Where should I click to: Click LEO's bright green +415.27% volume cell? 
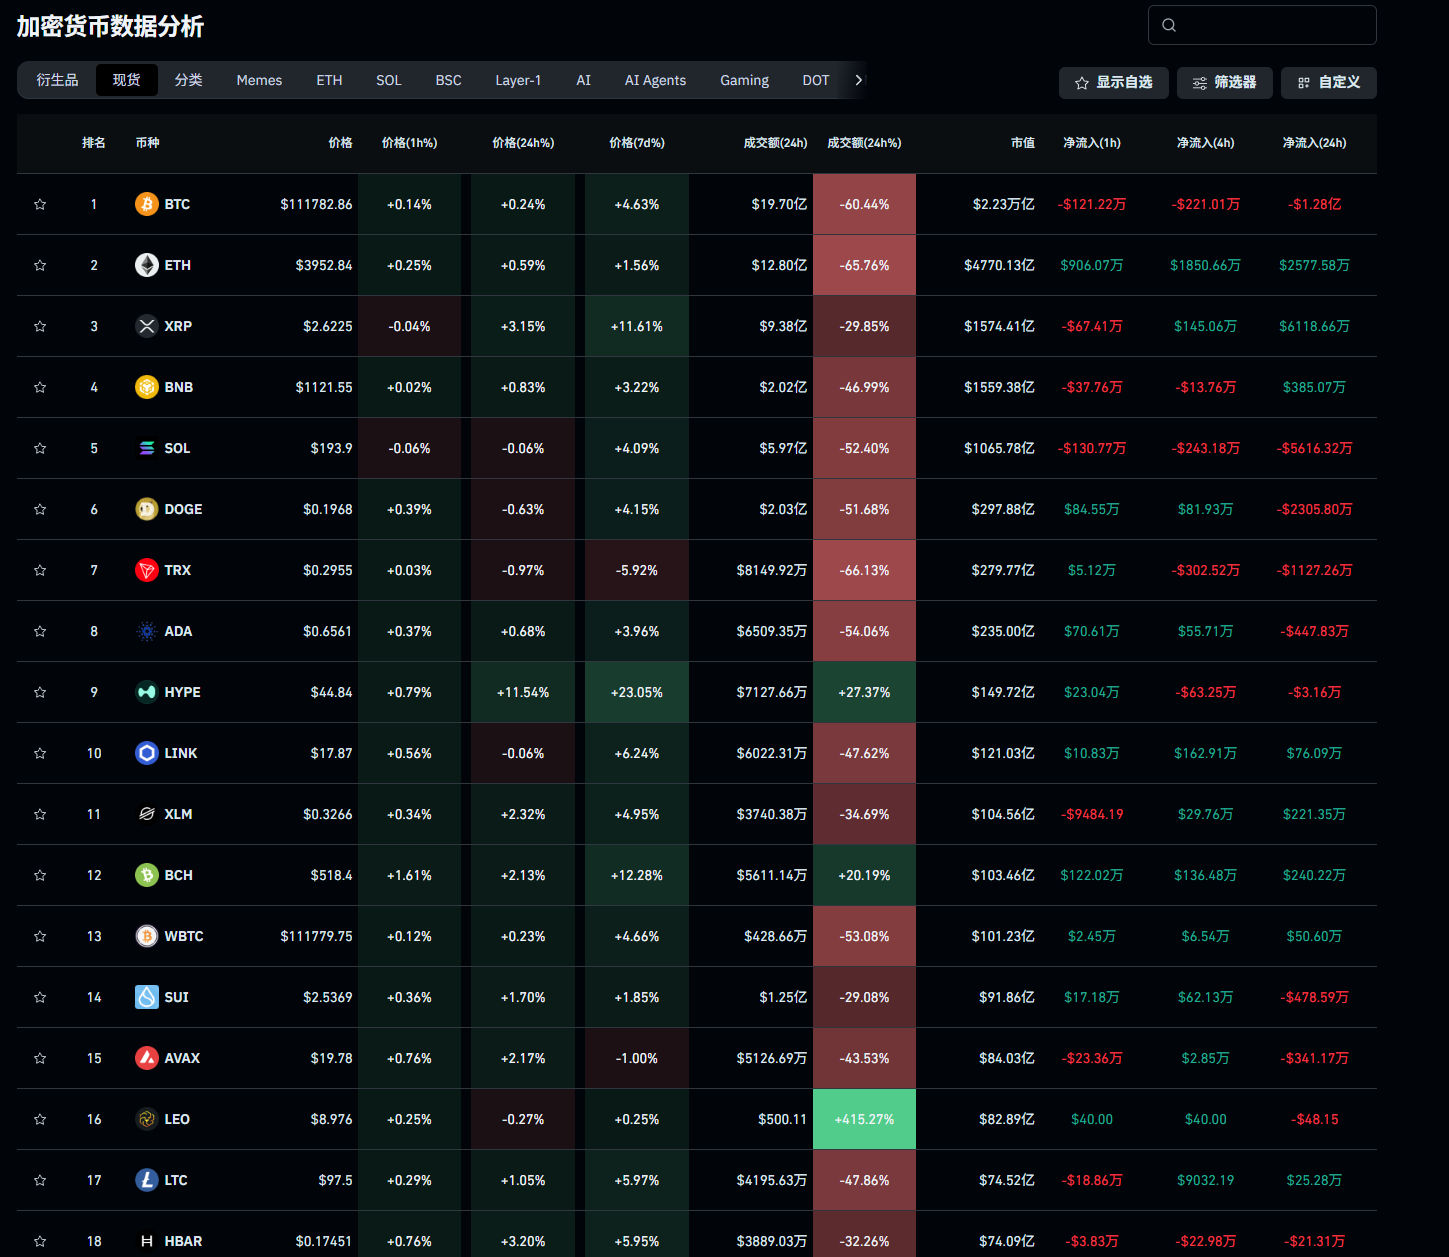pos(864,1119)
